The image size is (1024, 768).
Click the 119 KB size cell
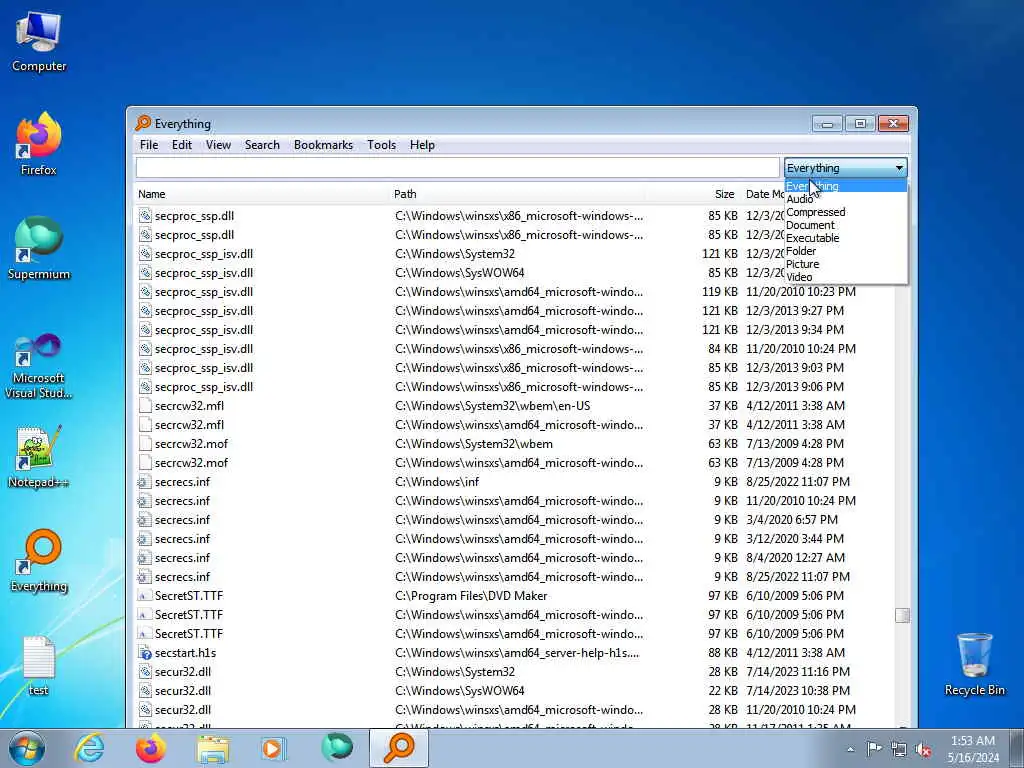720,291
